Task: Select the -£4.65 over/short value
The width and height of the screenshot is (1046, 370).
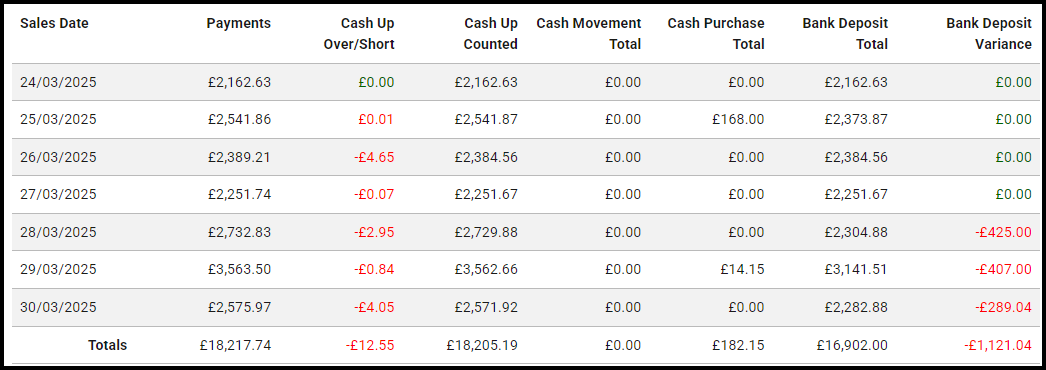Action: coord(374,157)
